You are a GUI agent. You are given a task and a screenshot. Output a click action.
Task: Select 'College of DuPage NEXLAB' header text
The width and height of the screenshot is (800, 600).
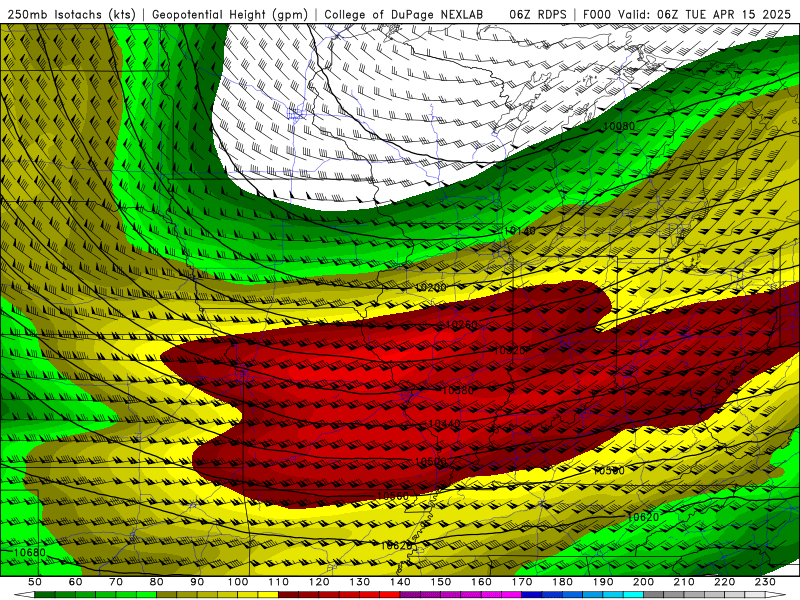(x=404, y=14)
